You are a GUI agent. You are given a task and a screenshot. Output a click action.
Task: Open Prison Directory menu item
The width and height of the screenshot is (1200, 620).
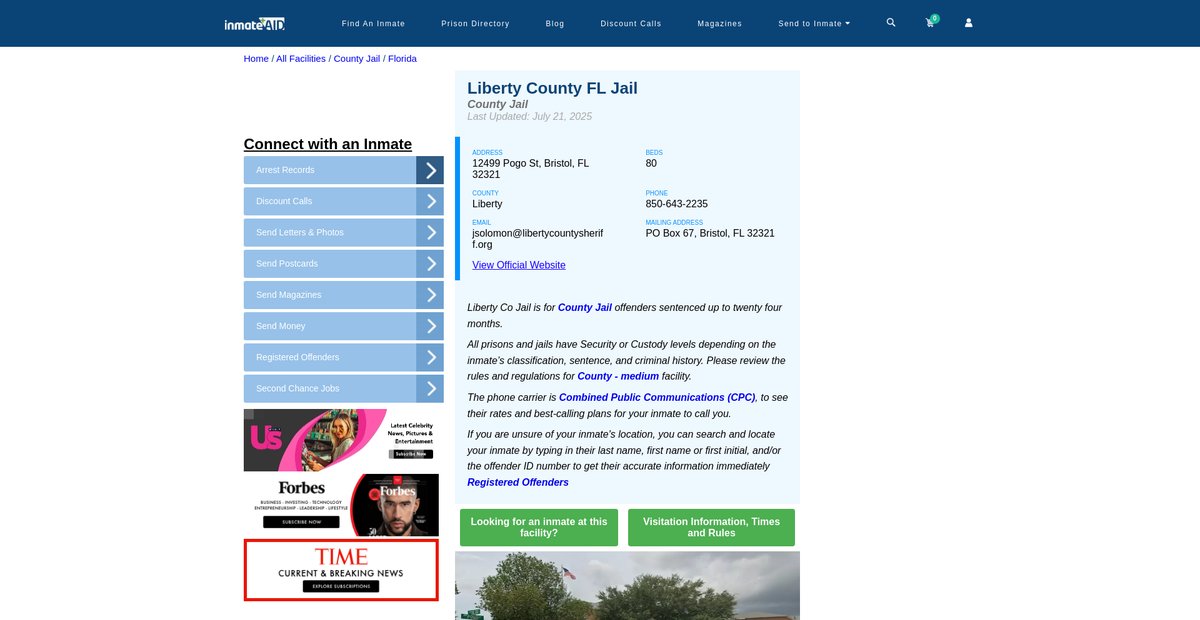pyautogui.click(x=475, y=23)
